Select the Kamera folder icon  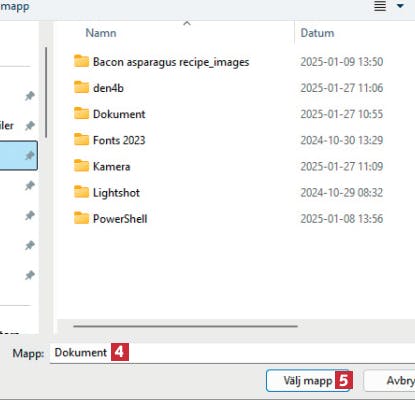(81, 166)
